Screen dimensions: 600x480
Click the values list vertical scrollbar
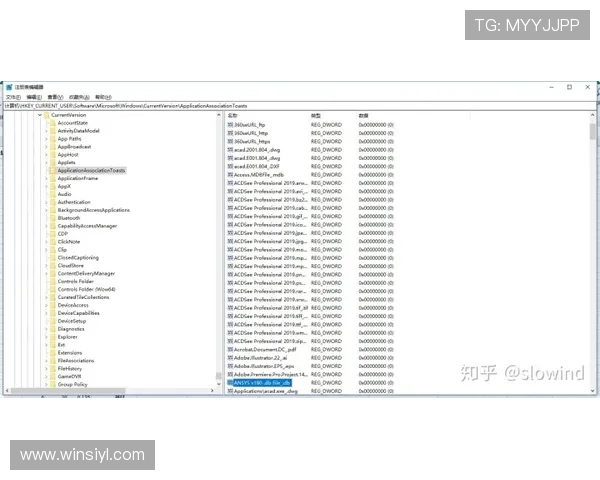tap(594, 250)
